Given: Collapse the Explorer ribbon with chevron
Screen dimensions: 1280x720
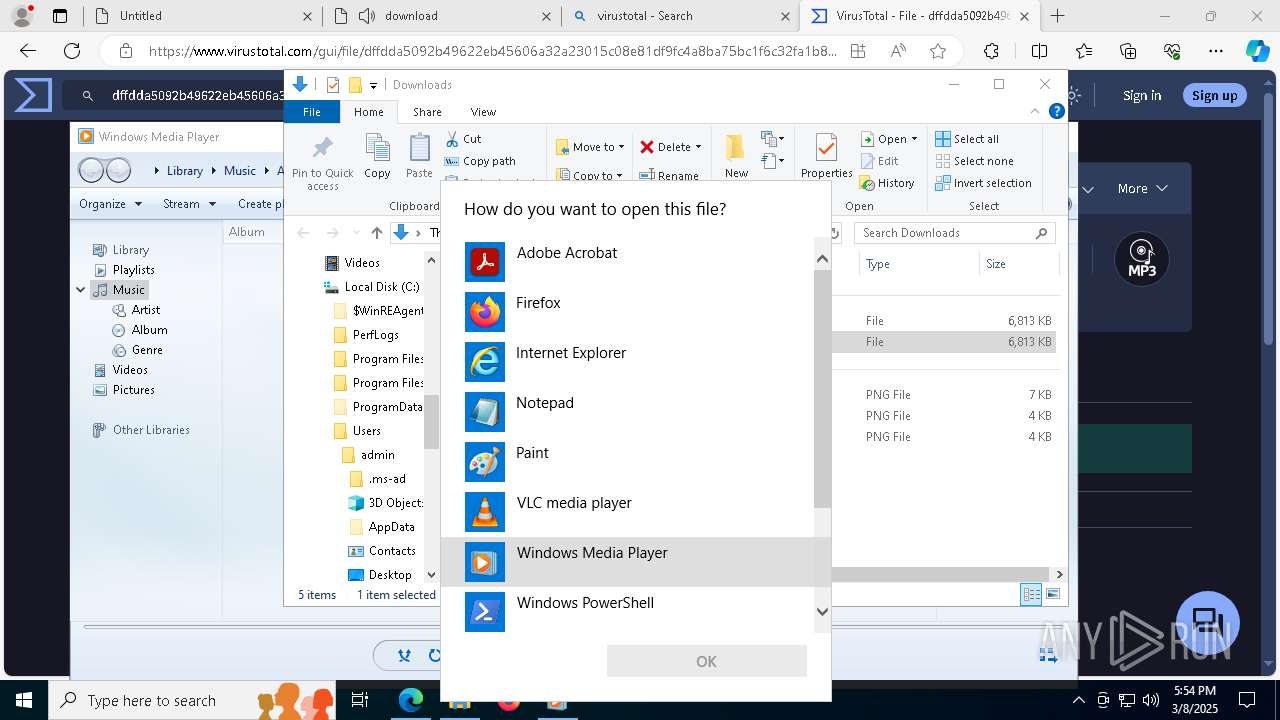Looking at the screenshot, I should coord(1035,111).
